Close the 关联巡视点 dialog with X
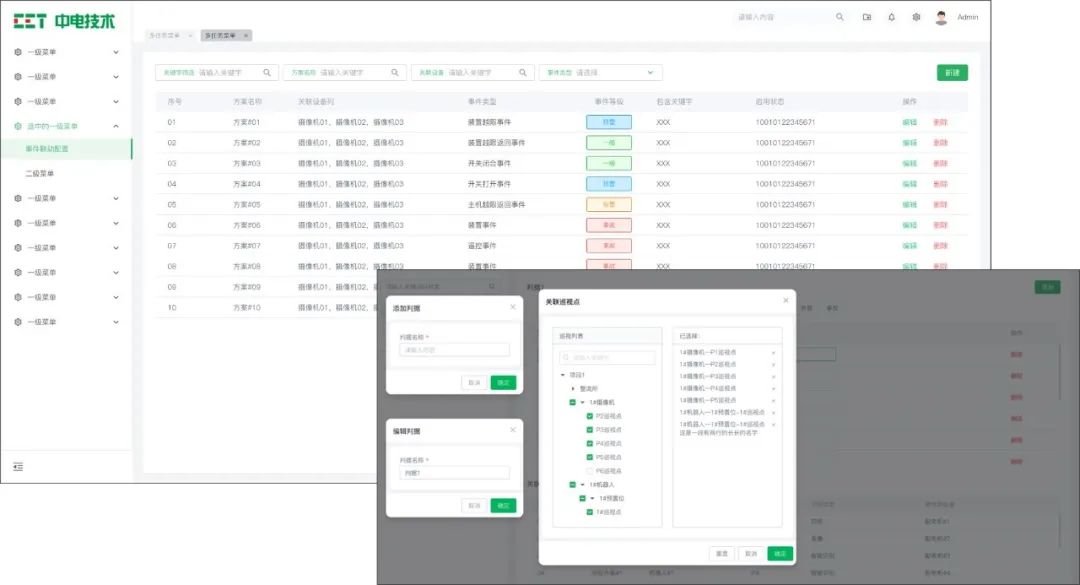The width and height of the screenshot is (1080, 585). [x=785, y=301]
